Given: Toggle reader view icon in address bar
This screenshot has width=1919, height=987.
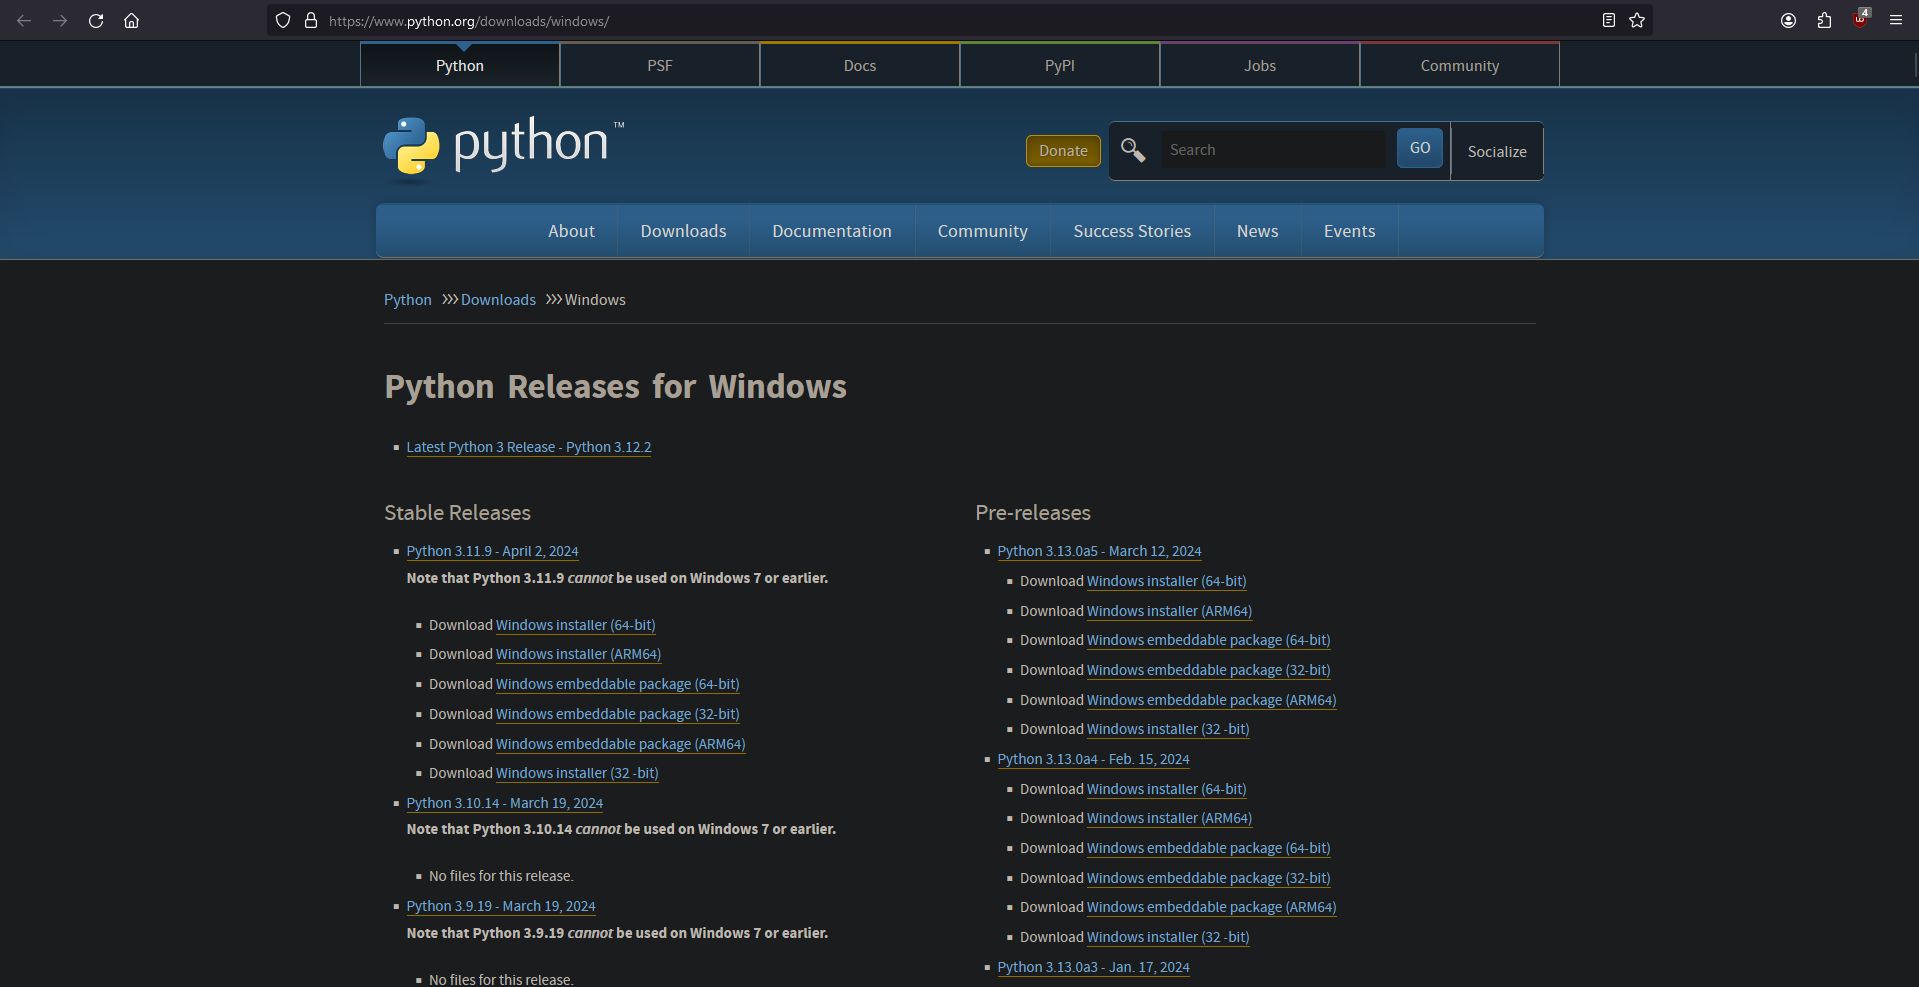Looking at the screenshot, I should [x=1608, y=20].
